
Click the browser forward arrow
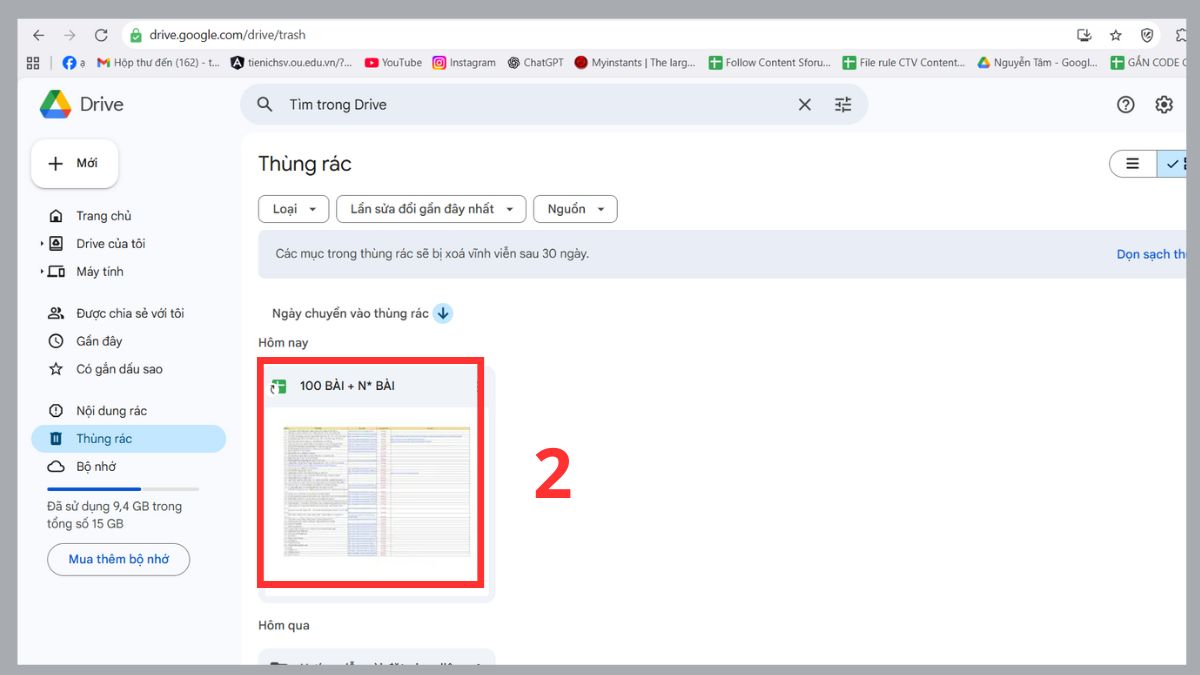[x=69, y=35]
